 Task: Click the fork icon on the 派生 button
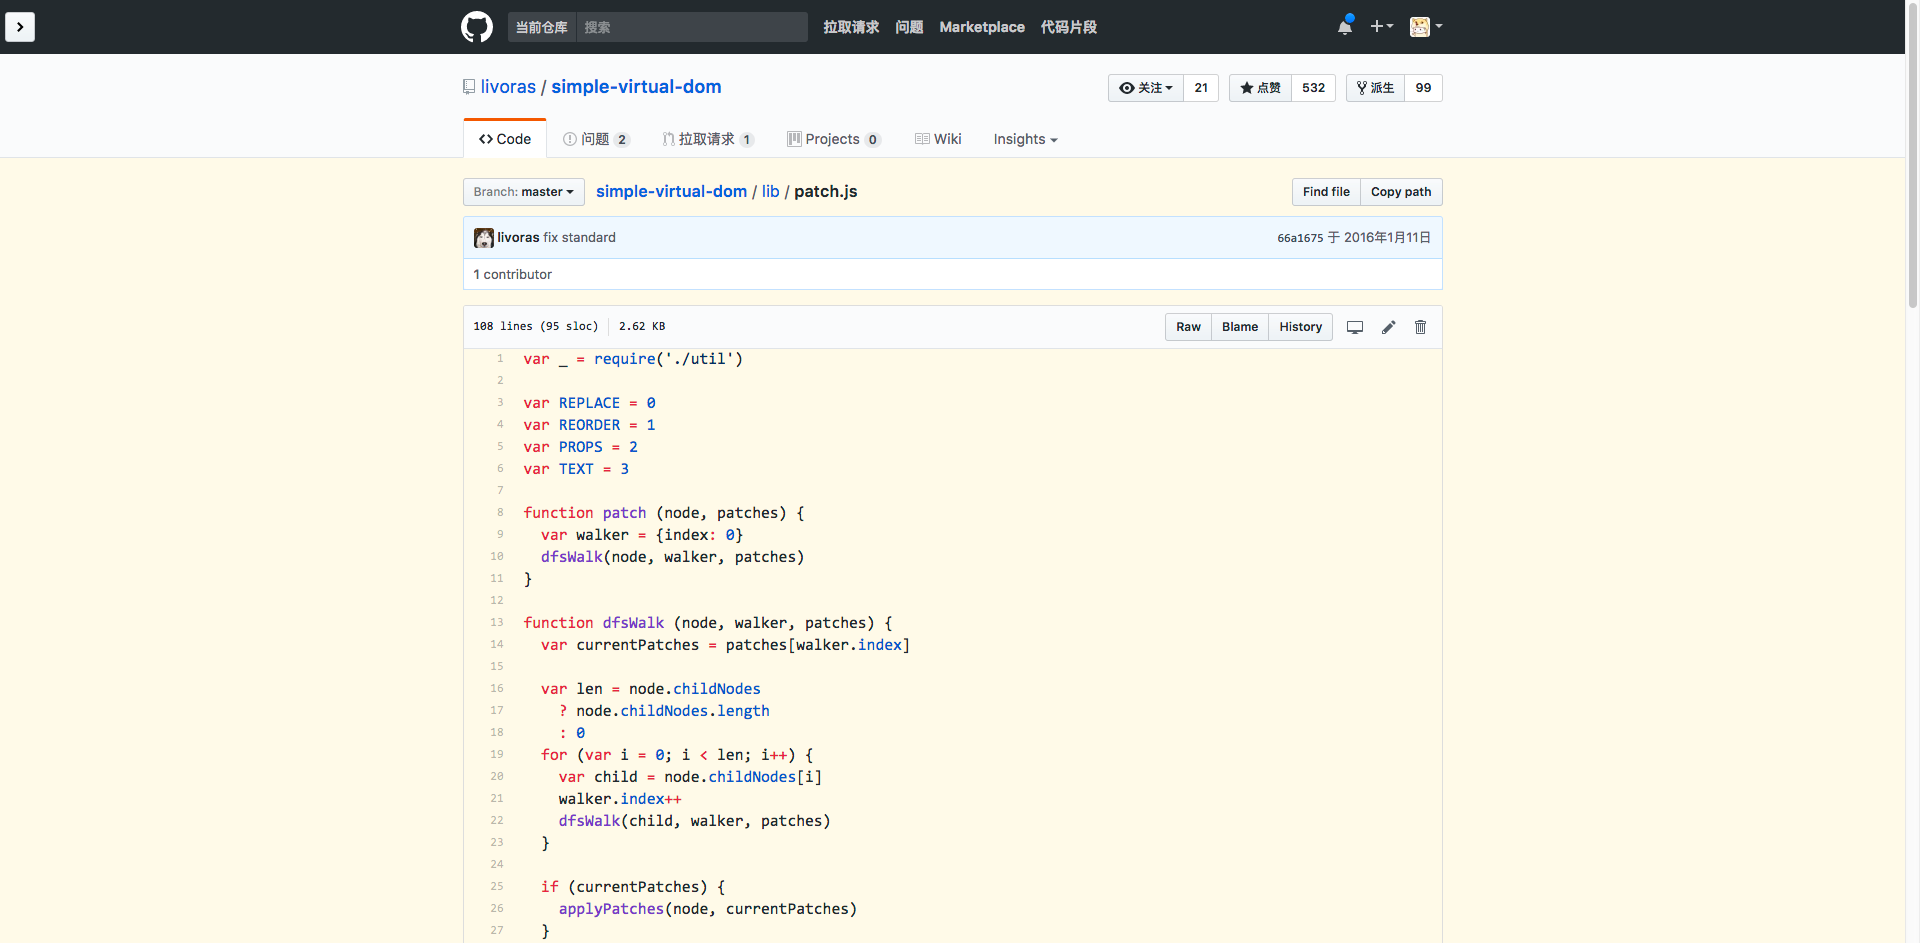click(x=1362, y=88)
